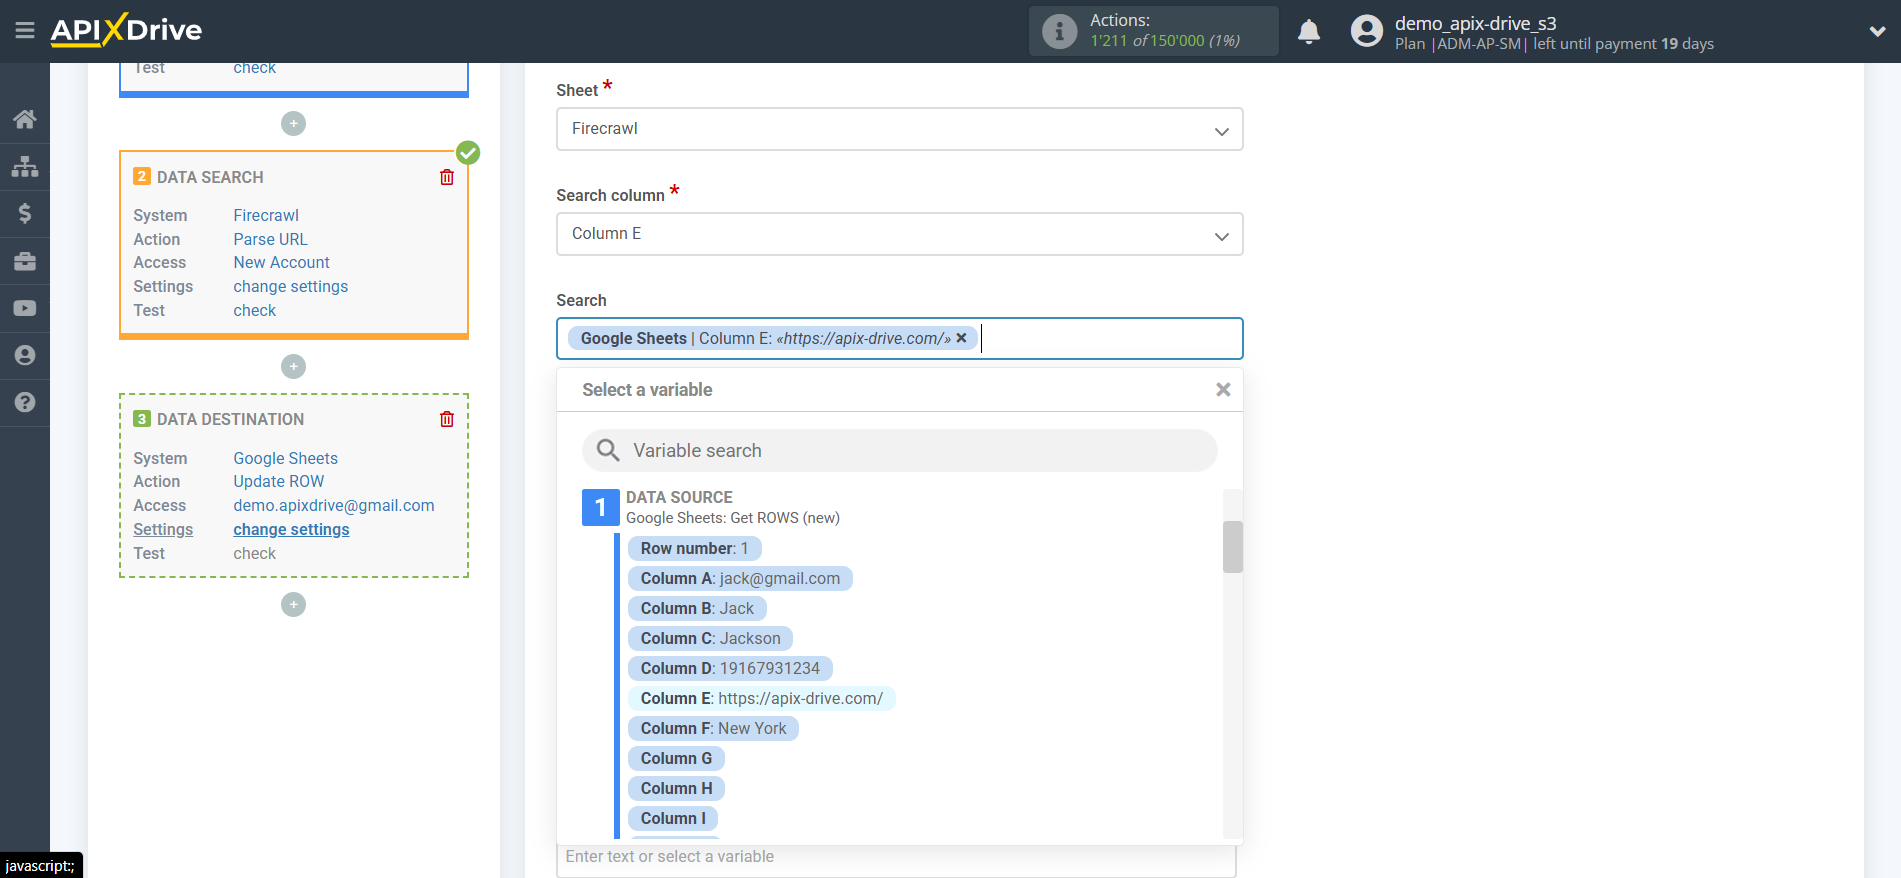The width and height of the screenshot is (1901, 878).
Task: Click username demo_apix-drive_s3
Action: 1475,23
